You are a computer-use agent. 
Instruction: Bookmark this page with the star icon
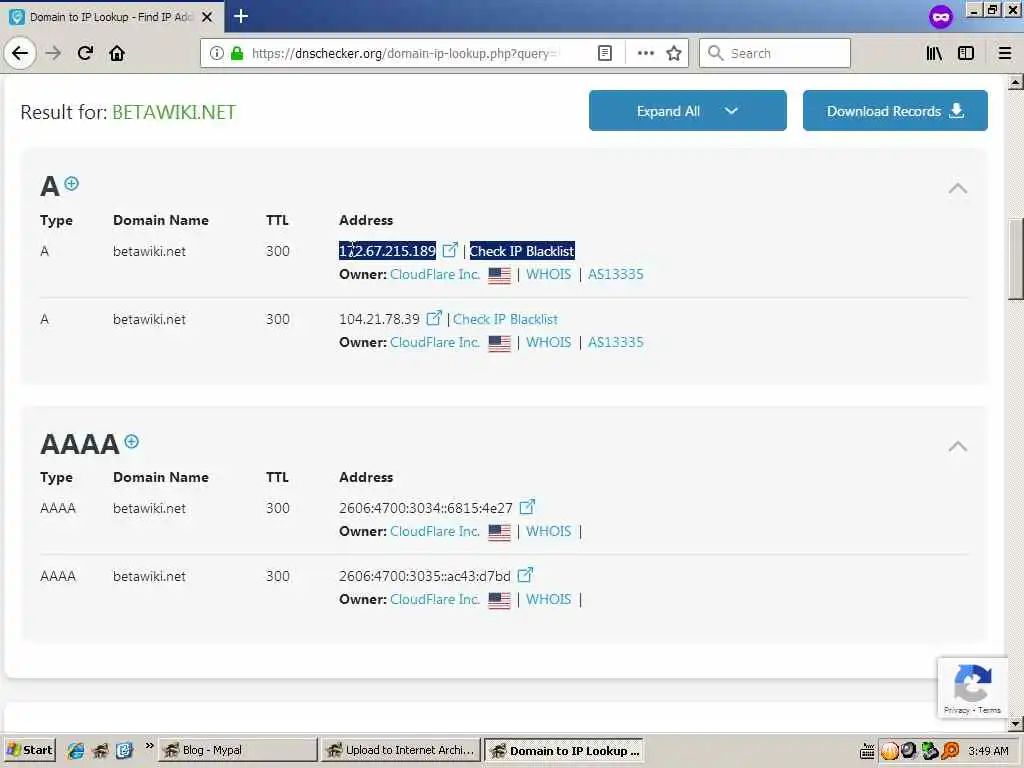[x=674, y=53]
